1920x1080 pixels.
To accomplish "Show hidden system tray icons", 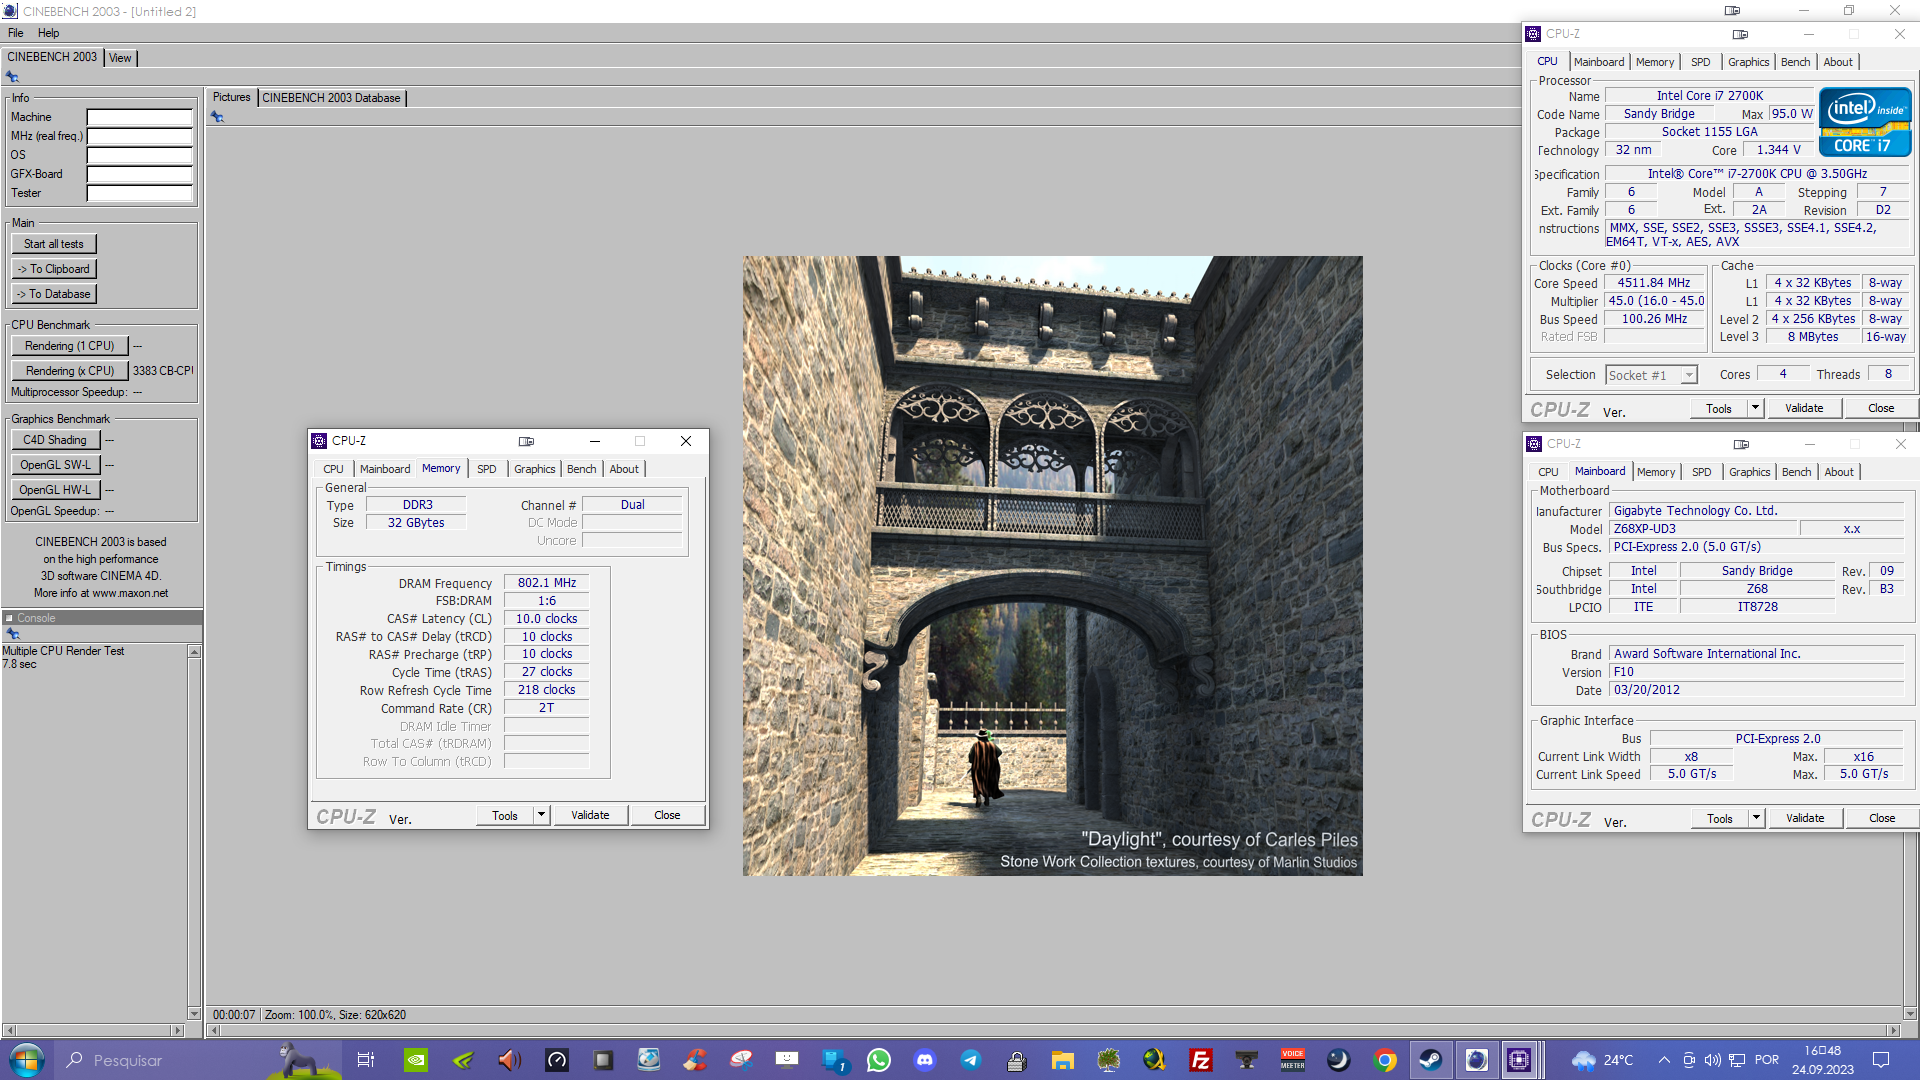I will [1664, 1060].
